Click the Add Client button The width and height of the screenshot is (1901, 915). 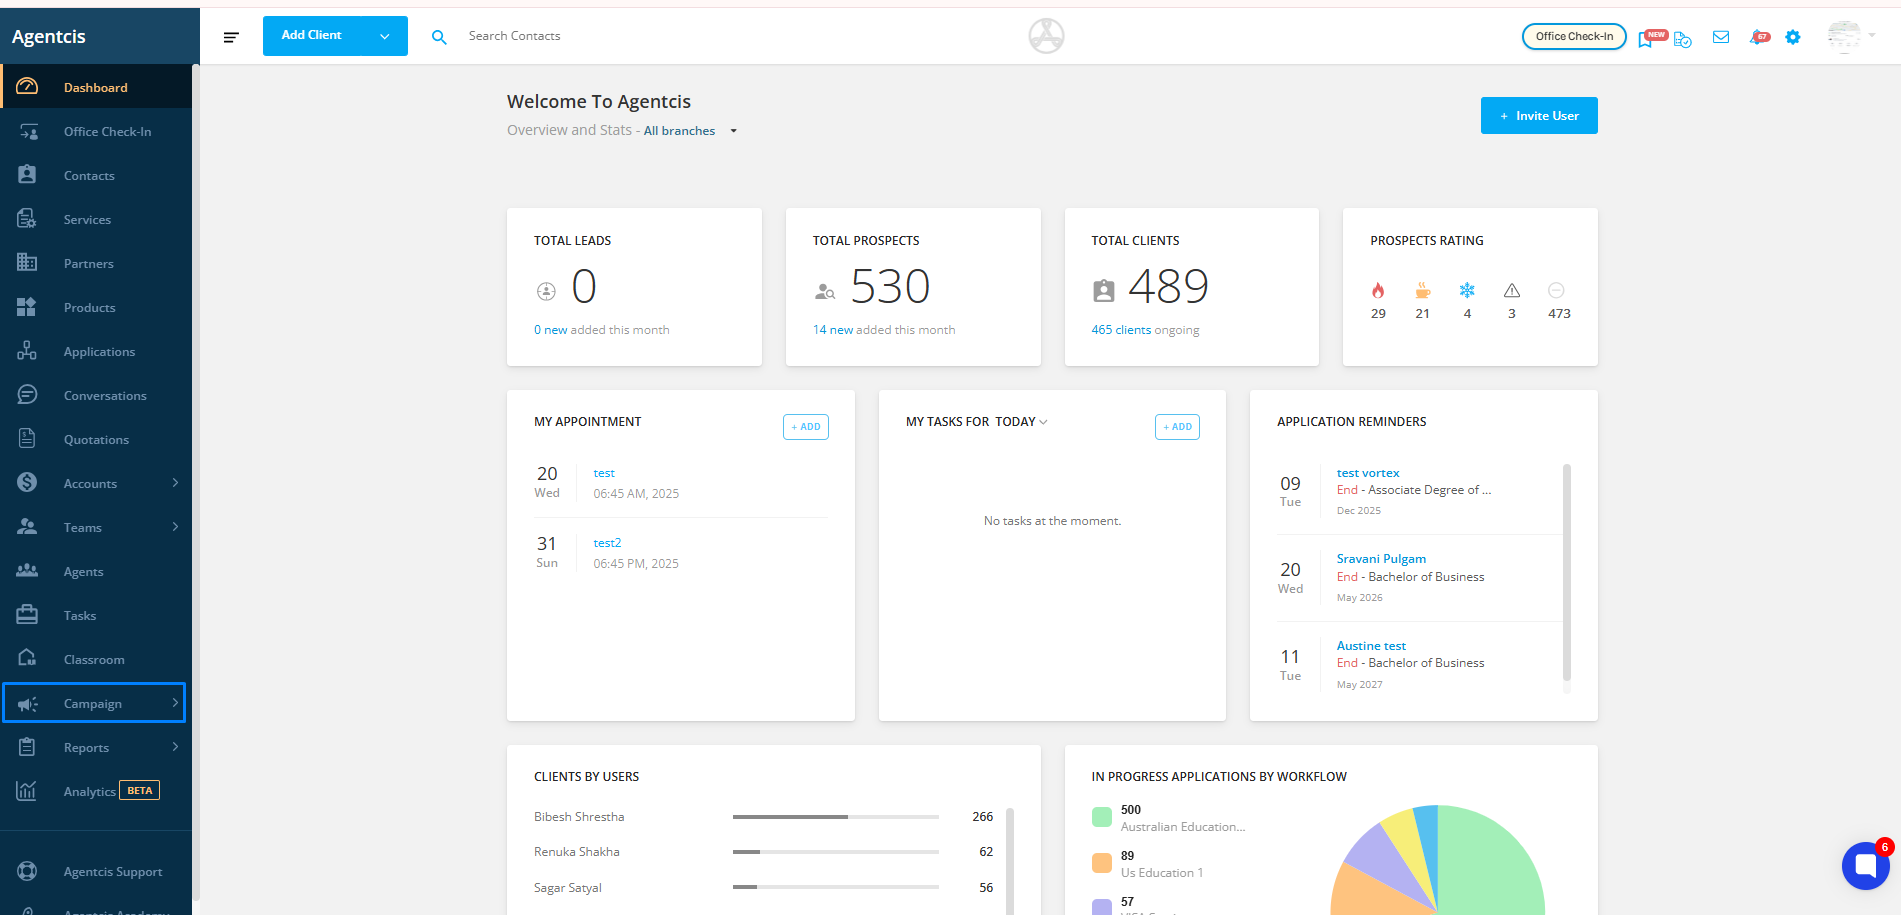pos(312,36)
